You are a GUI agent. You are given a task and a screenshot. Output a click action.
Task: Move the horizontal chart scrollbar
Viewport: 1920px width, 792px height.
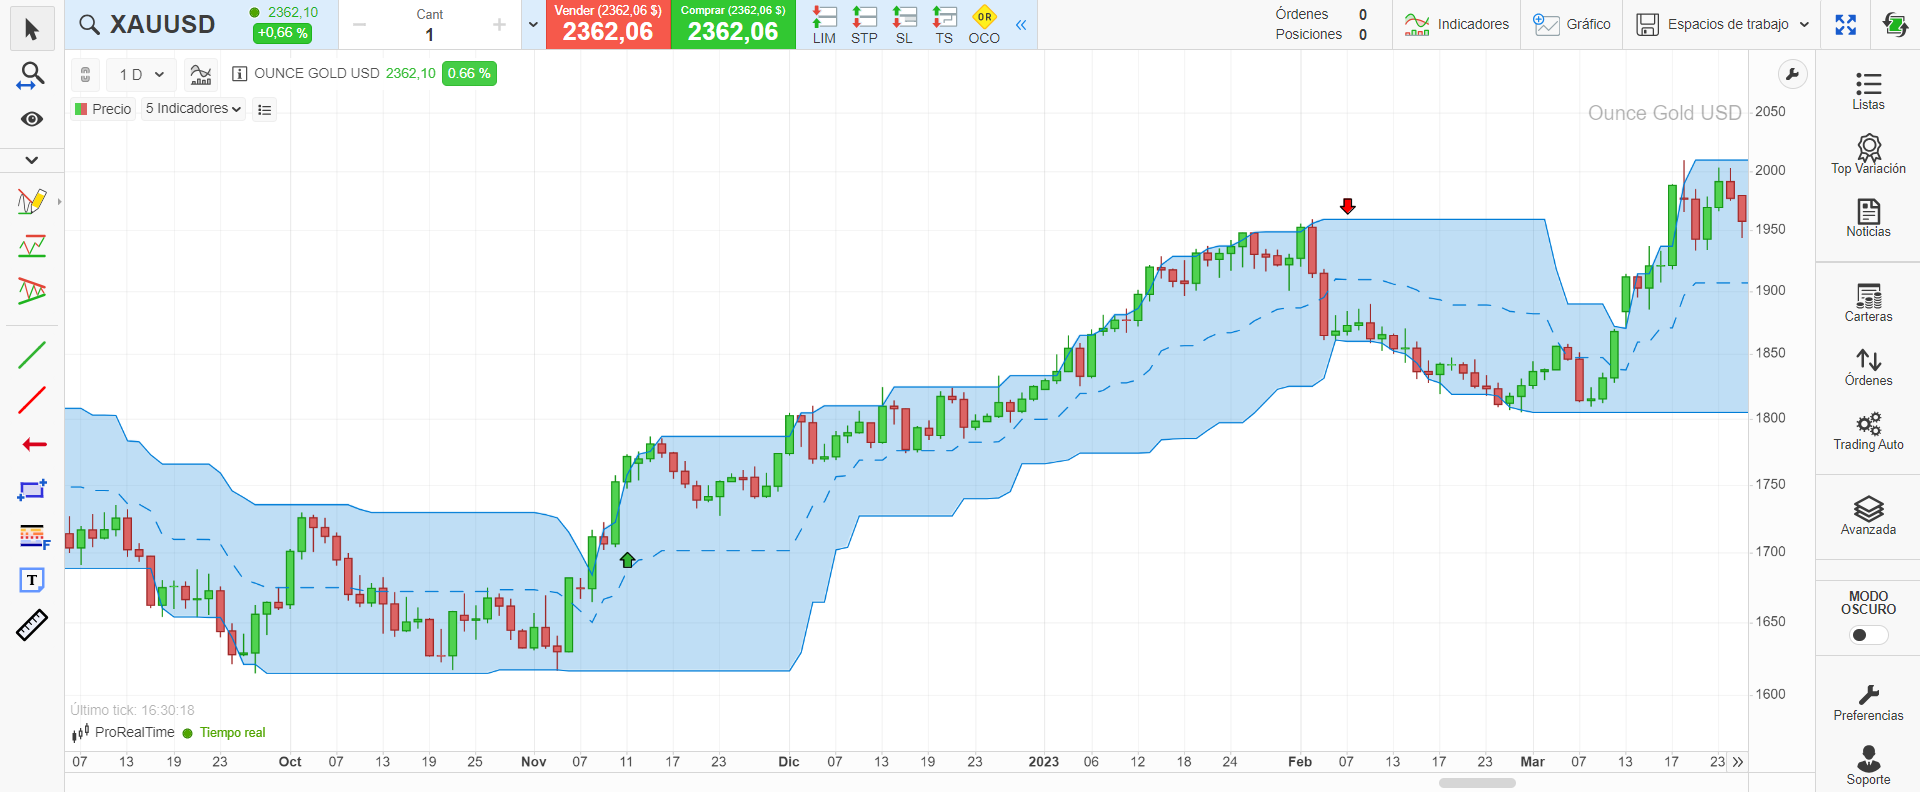(1477, 783)
